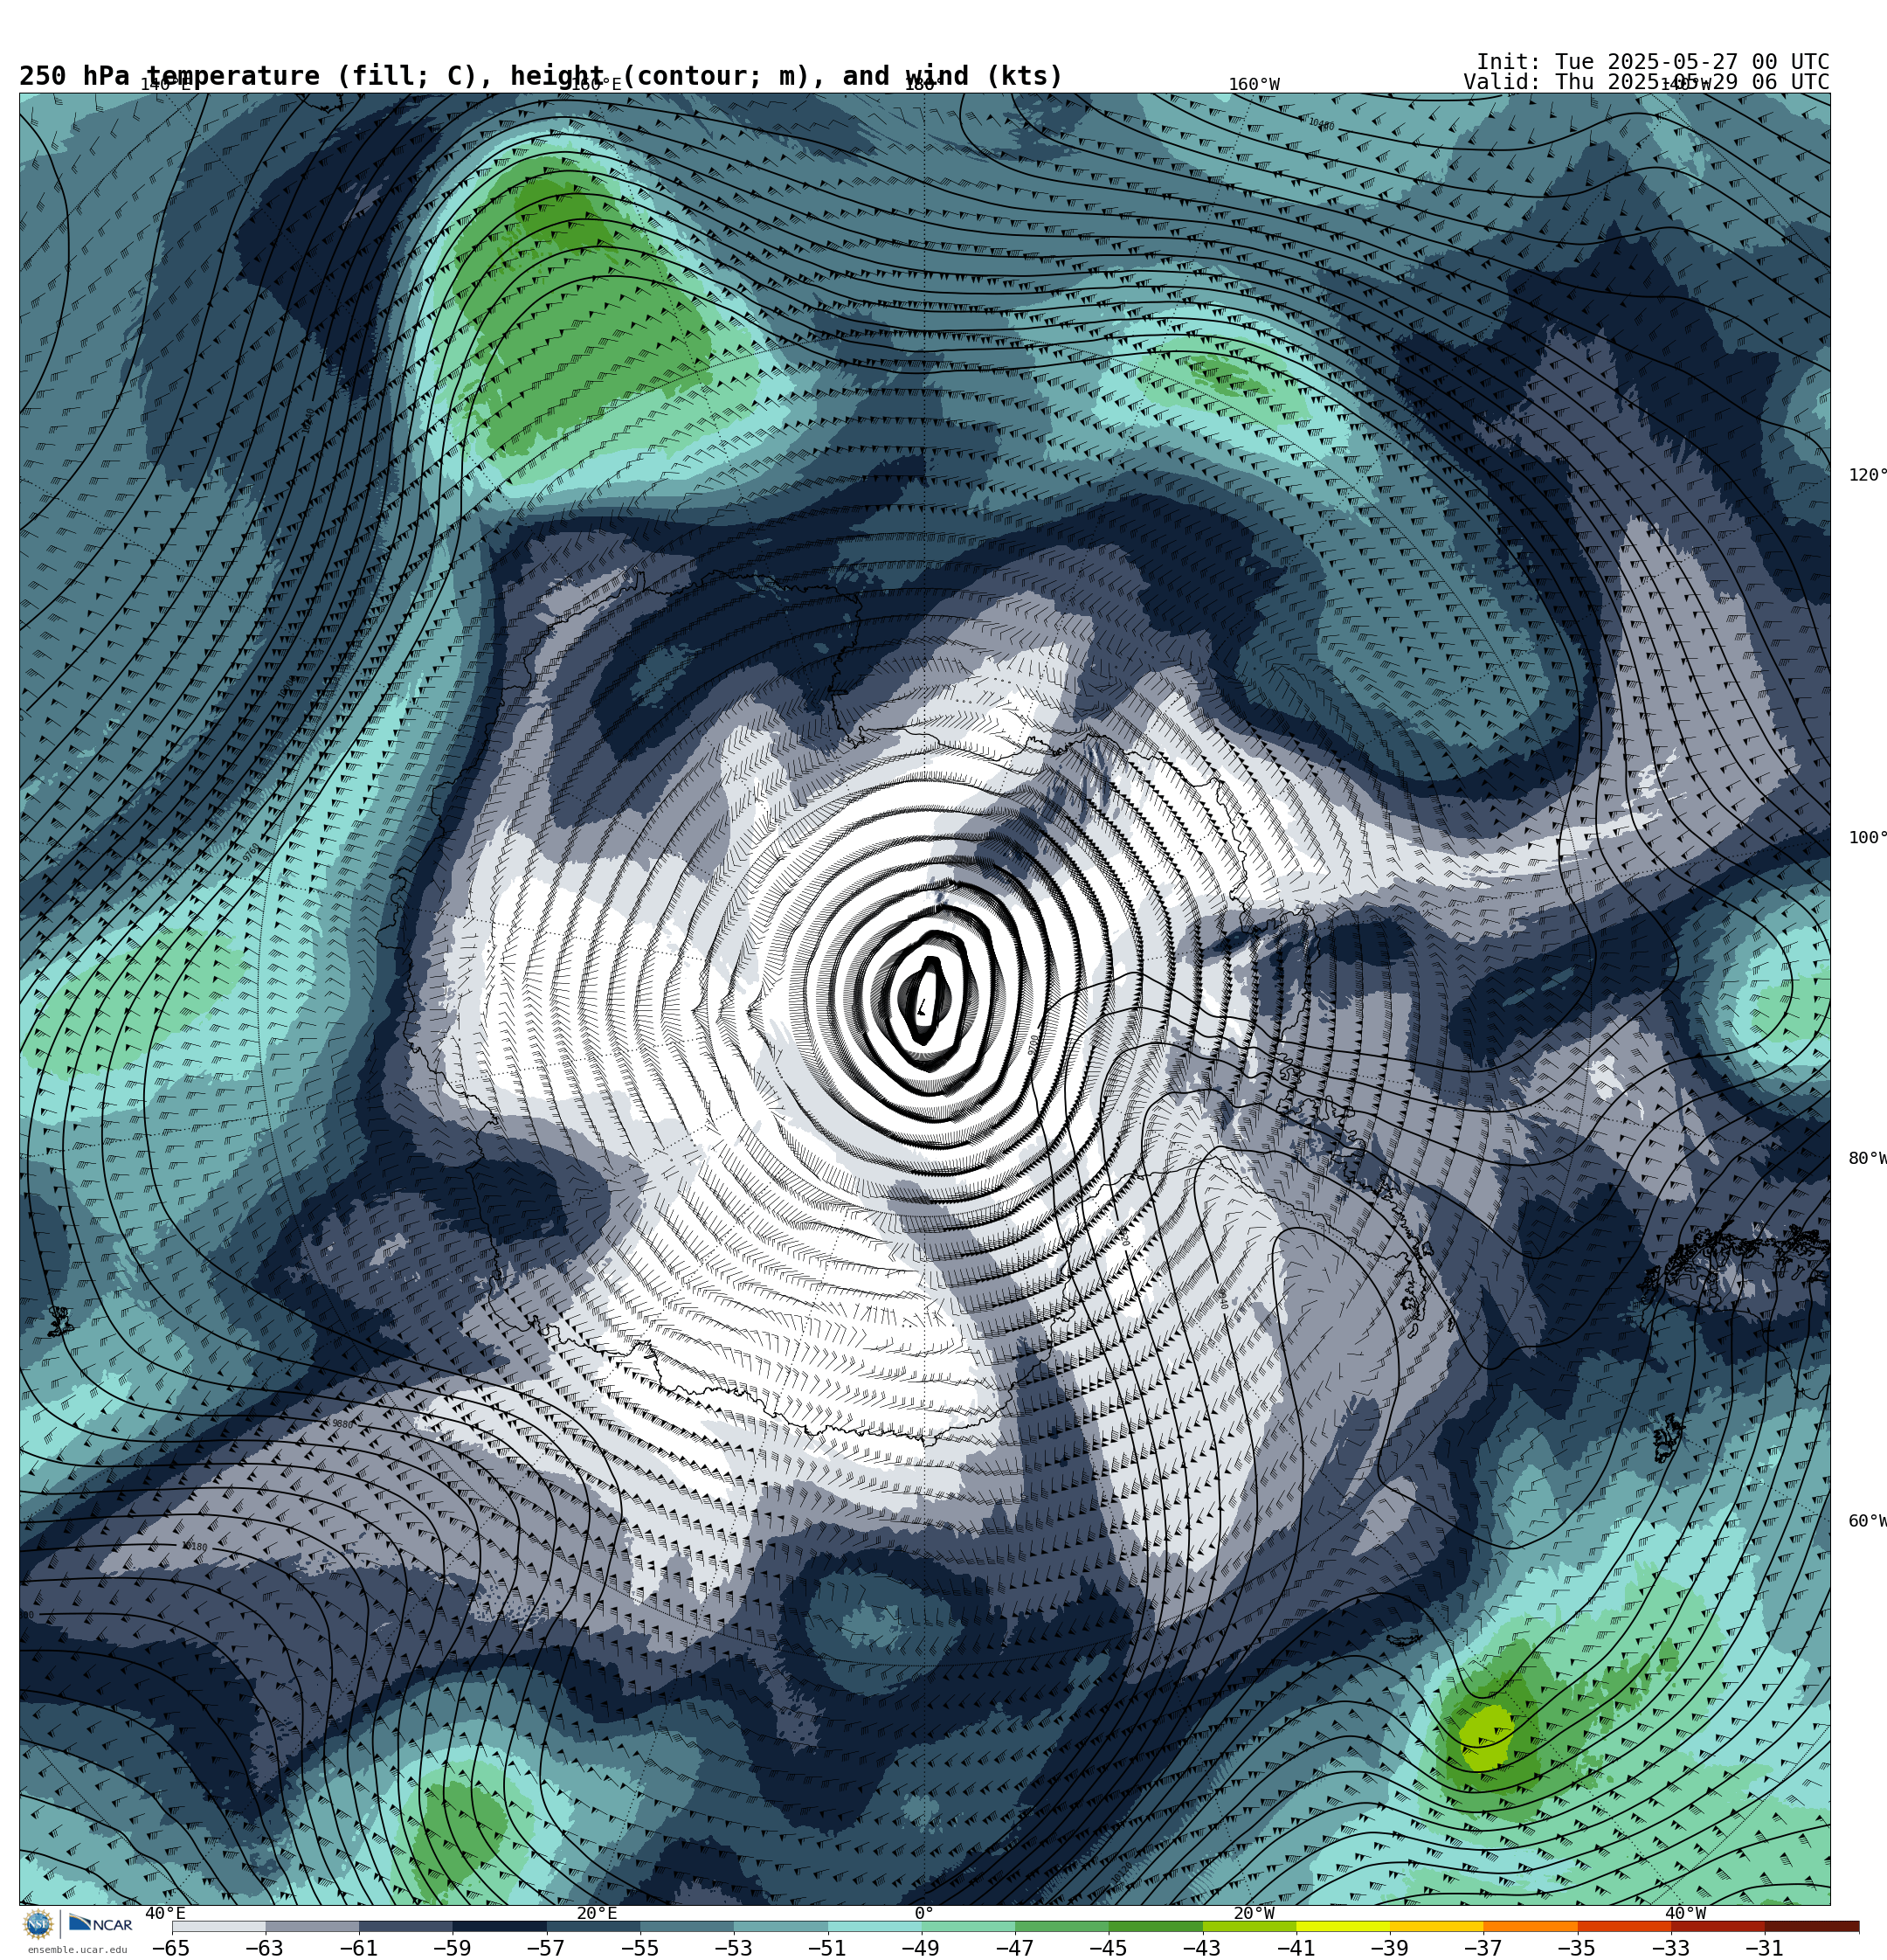Open the ensemble.ucar.edu link text
This screenshot has width=1887, height=1960.
tap(78, 1950)
